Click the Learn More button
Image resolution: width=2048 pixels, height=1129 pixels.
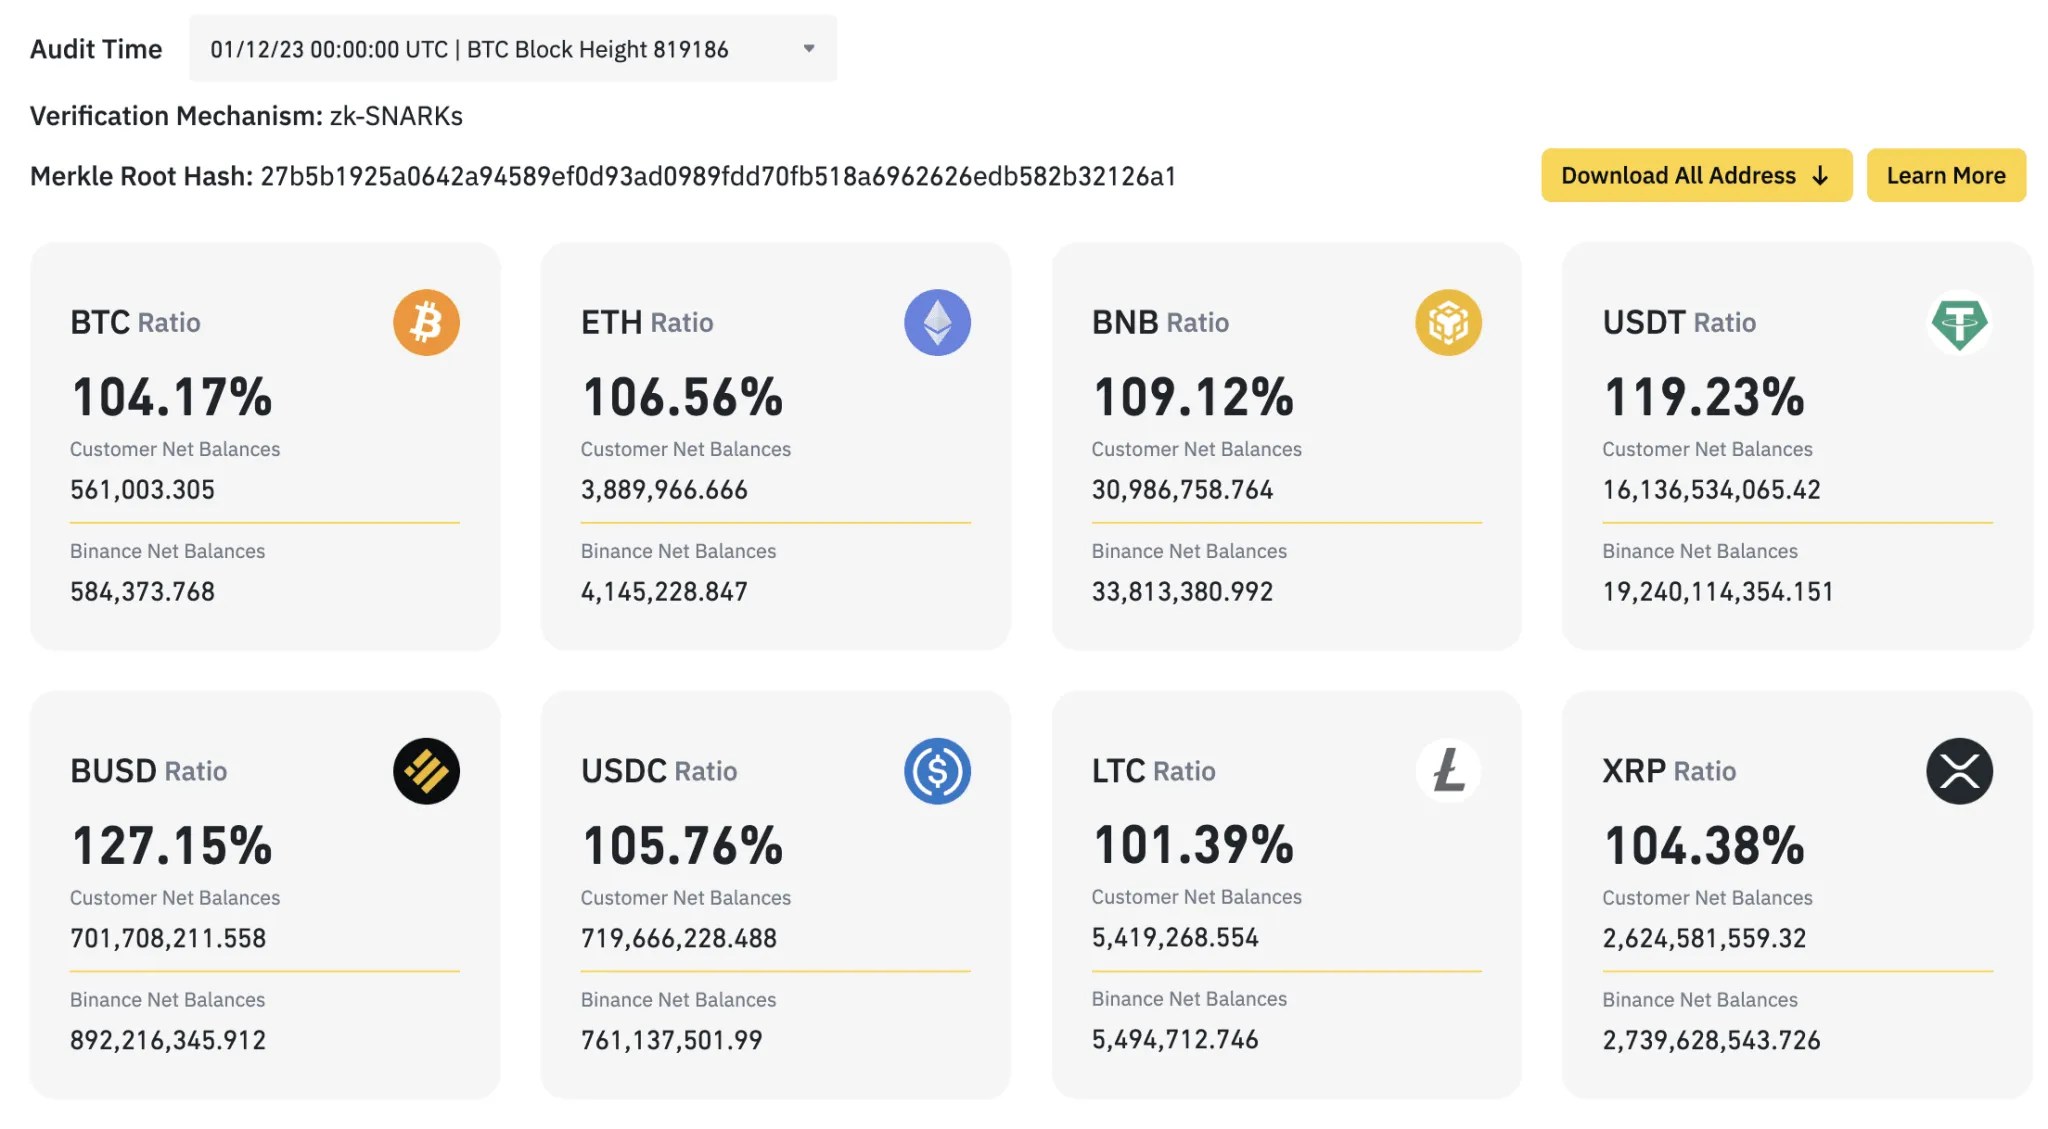1945,176
